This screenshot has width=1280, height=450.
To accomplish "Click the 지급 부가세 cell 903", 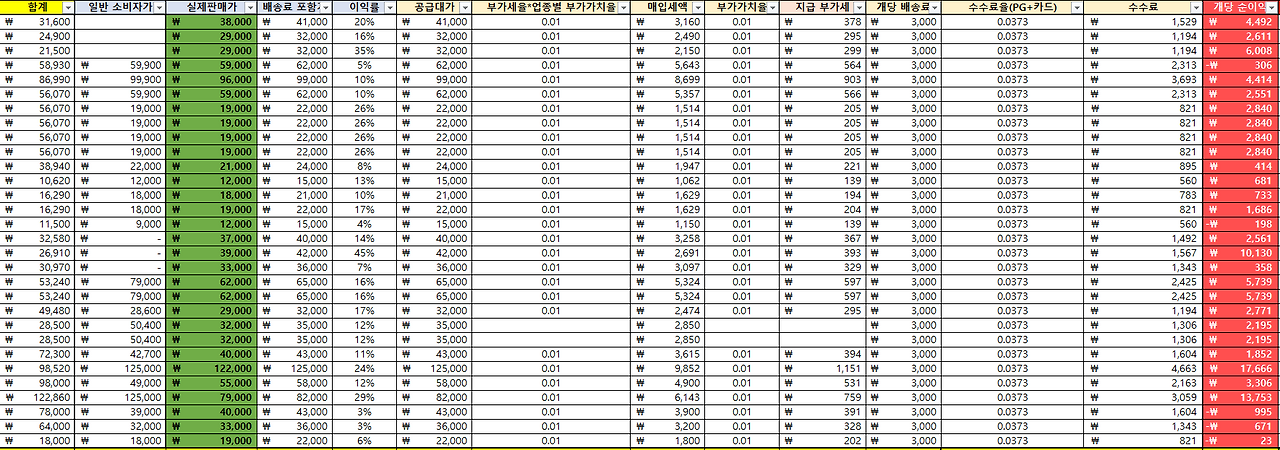I will click(823, 79).
